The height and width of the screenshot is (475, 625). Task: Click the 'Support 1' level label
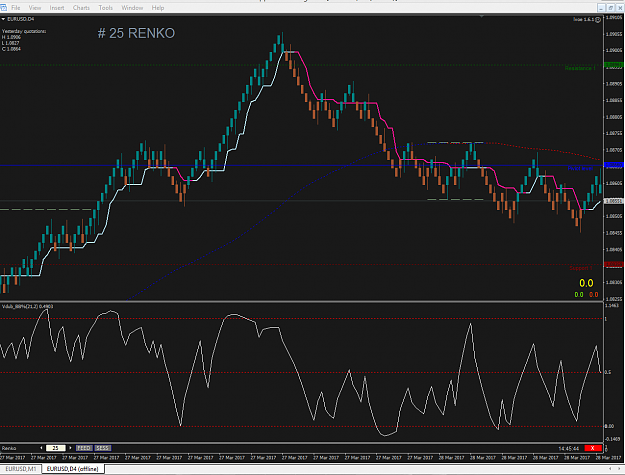tap(581, 268)
